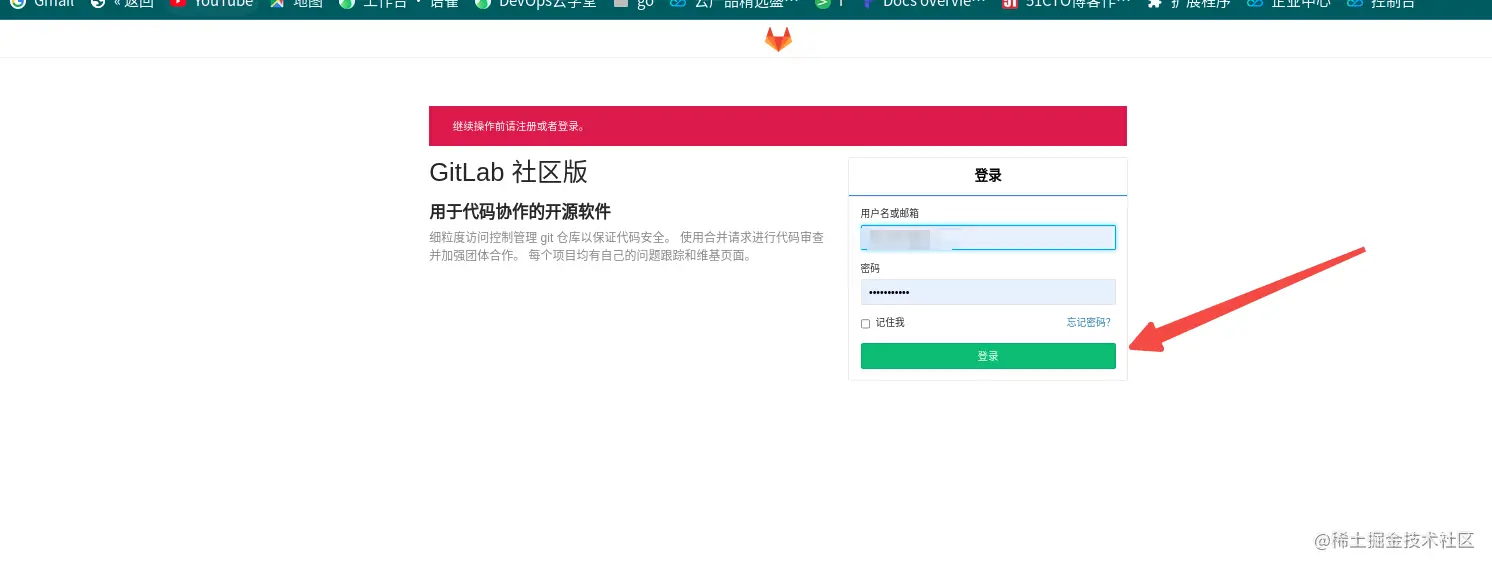Open the 忘记密码? link

[x=1088, y=322]
